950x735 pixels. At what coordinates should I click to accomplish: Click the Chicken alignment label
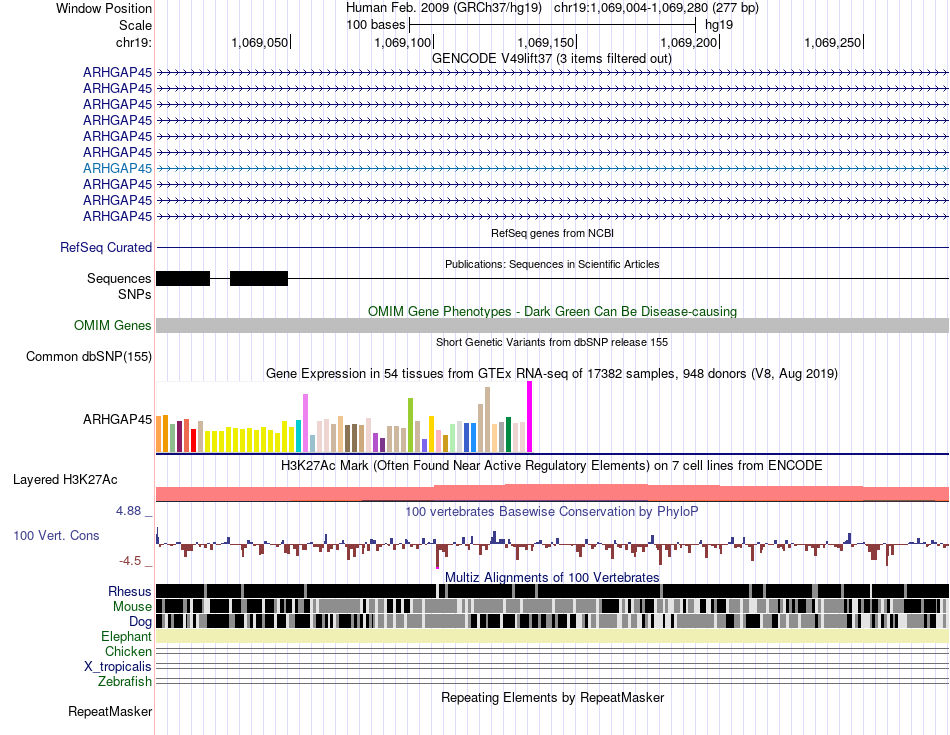coord(128,652)
